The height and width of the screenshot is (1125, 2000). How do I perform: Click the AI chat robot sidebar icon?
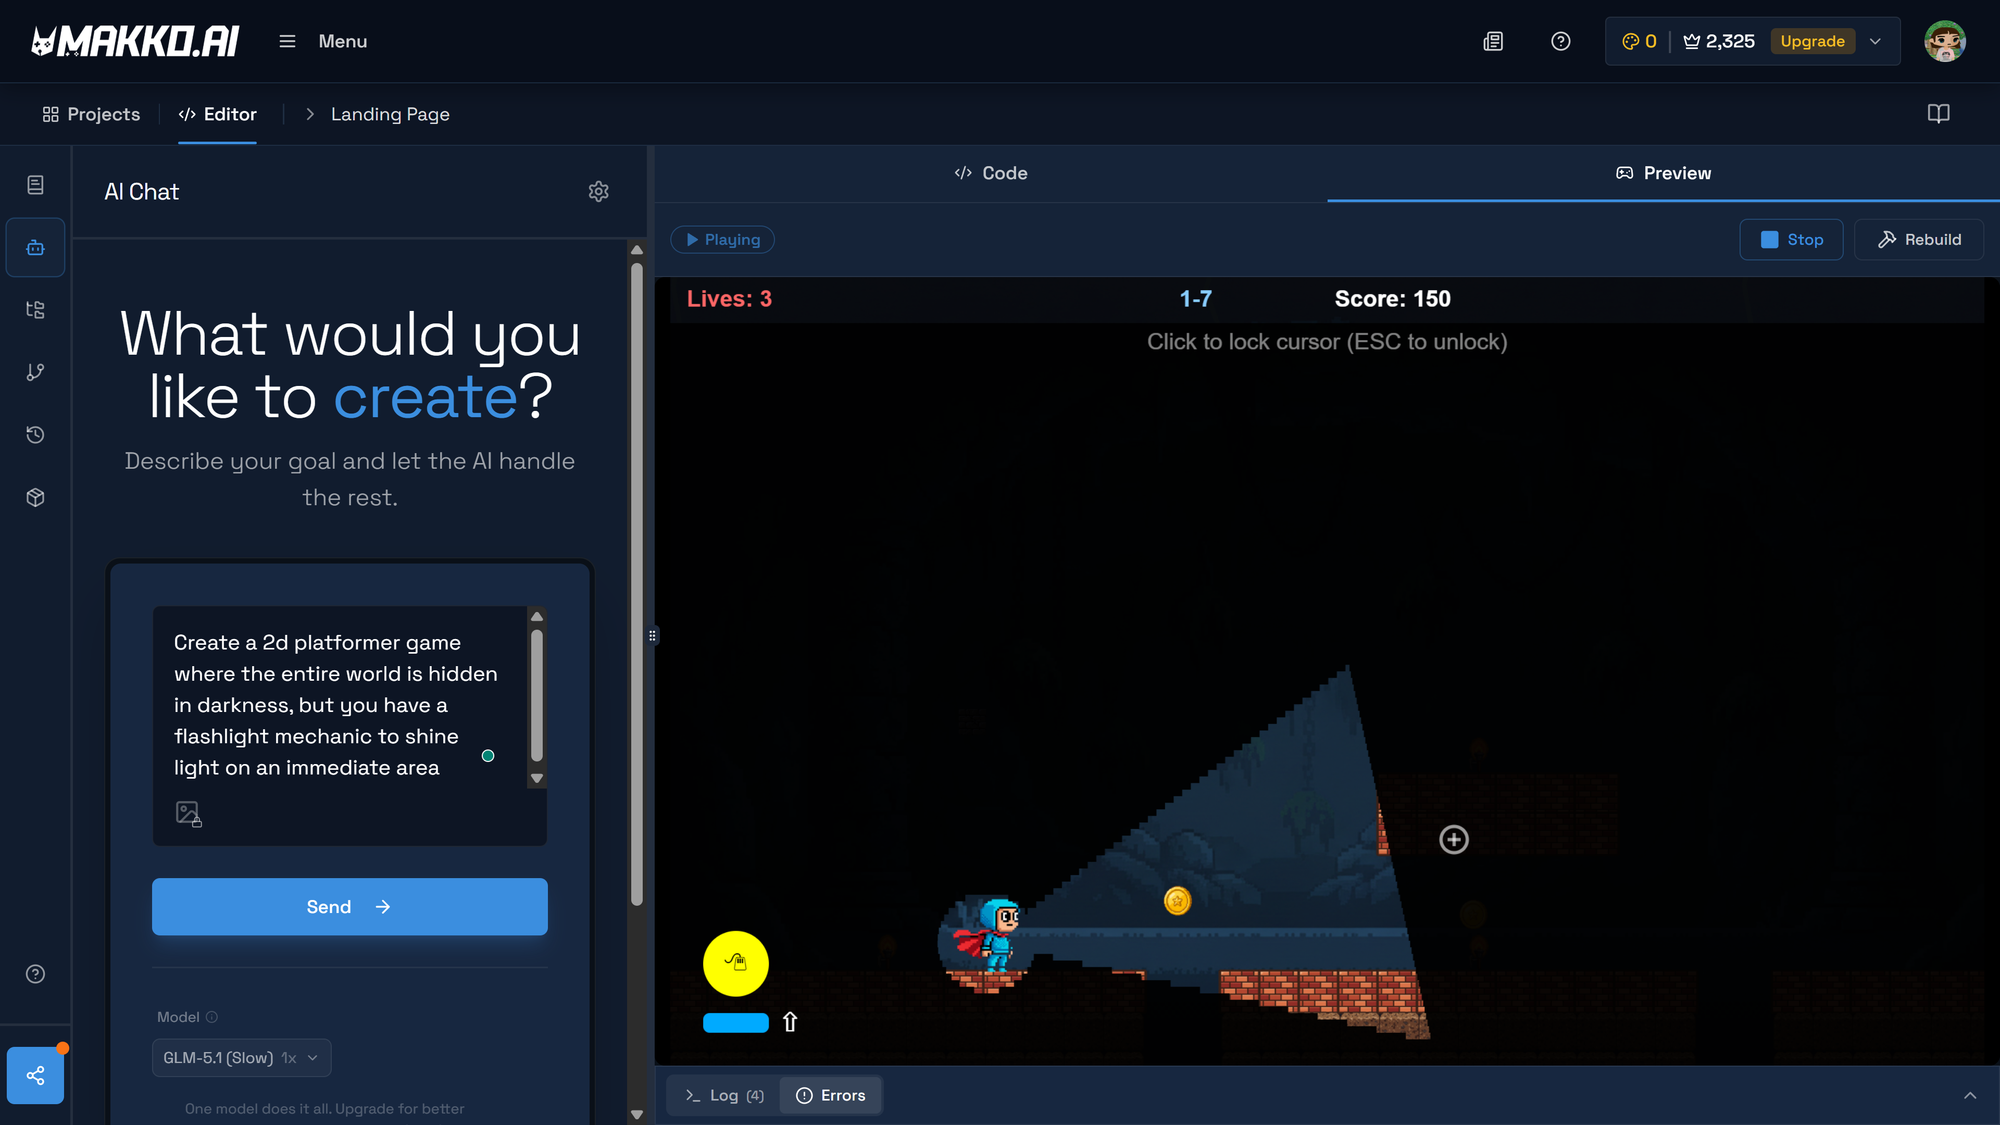(x=35, y=247)
